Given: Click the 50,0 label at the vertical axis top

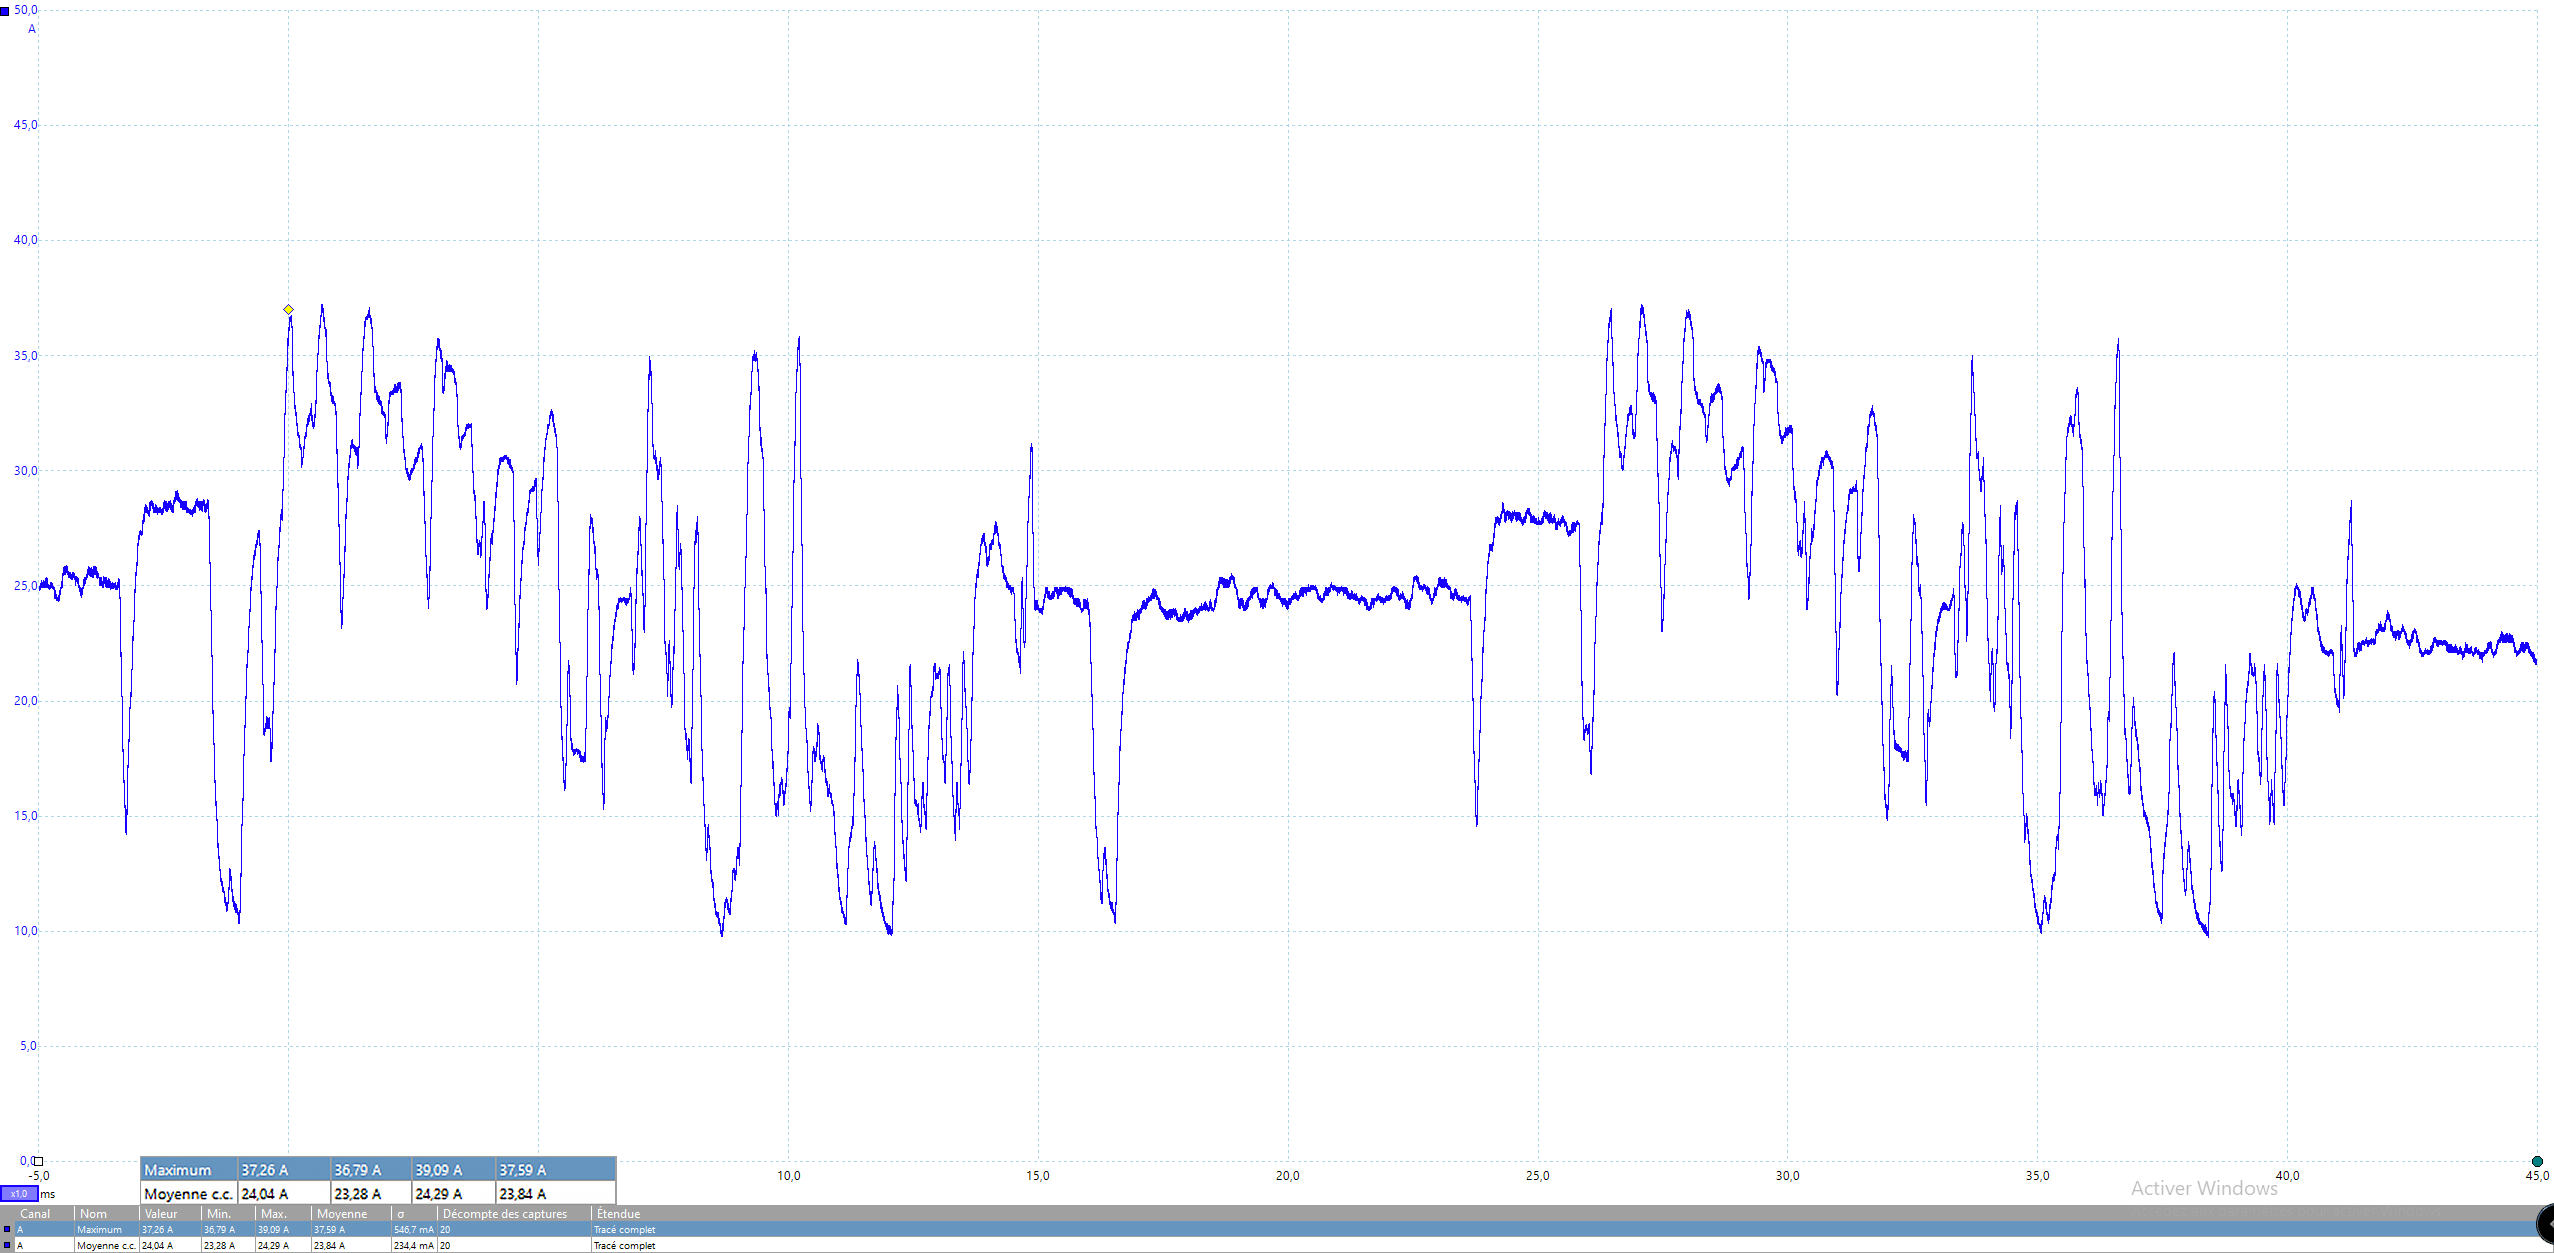Looking at the screenshot, I should [x=25, y=10].
